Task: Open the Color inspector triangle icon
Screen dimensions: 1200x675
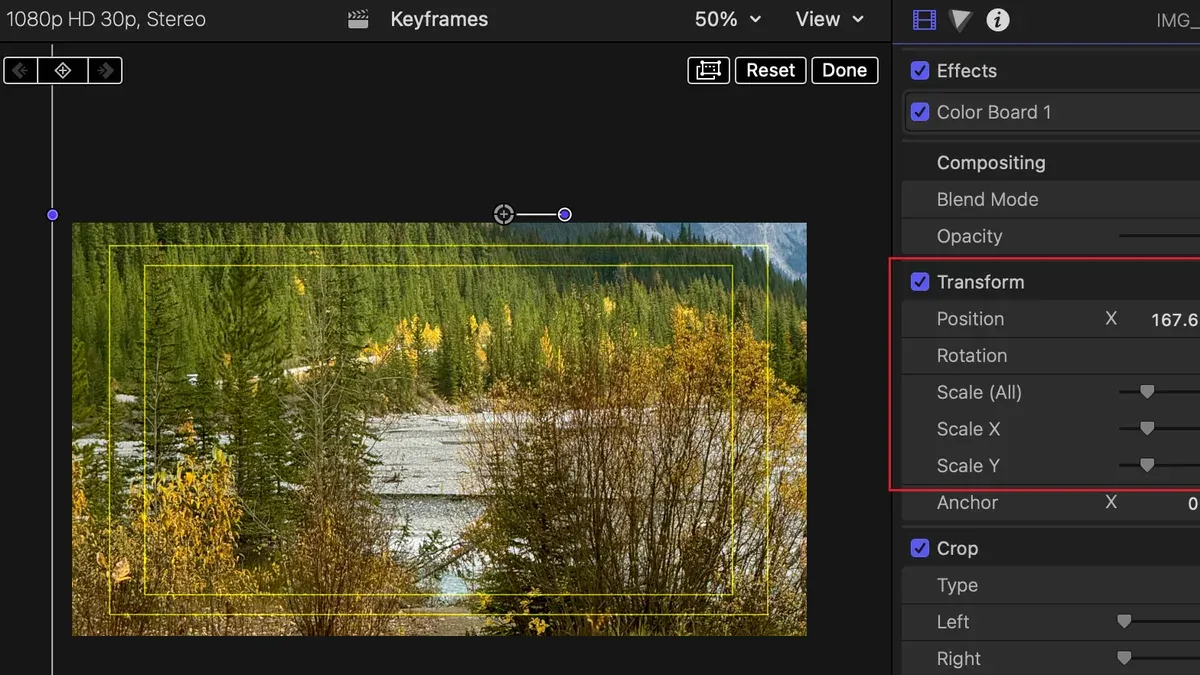Action: (961, 19)
